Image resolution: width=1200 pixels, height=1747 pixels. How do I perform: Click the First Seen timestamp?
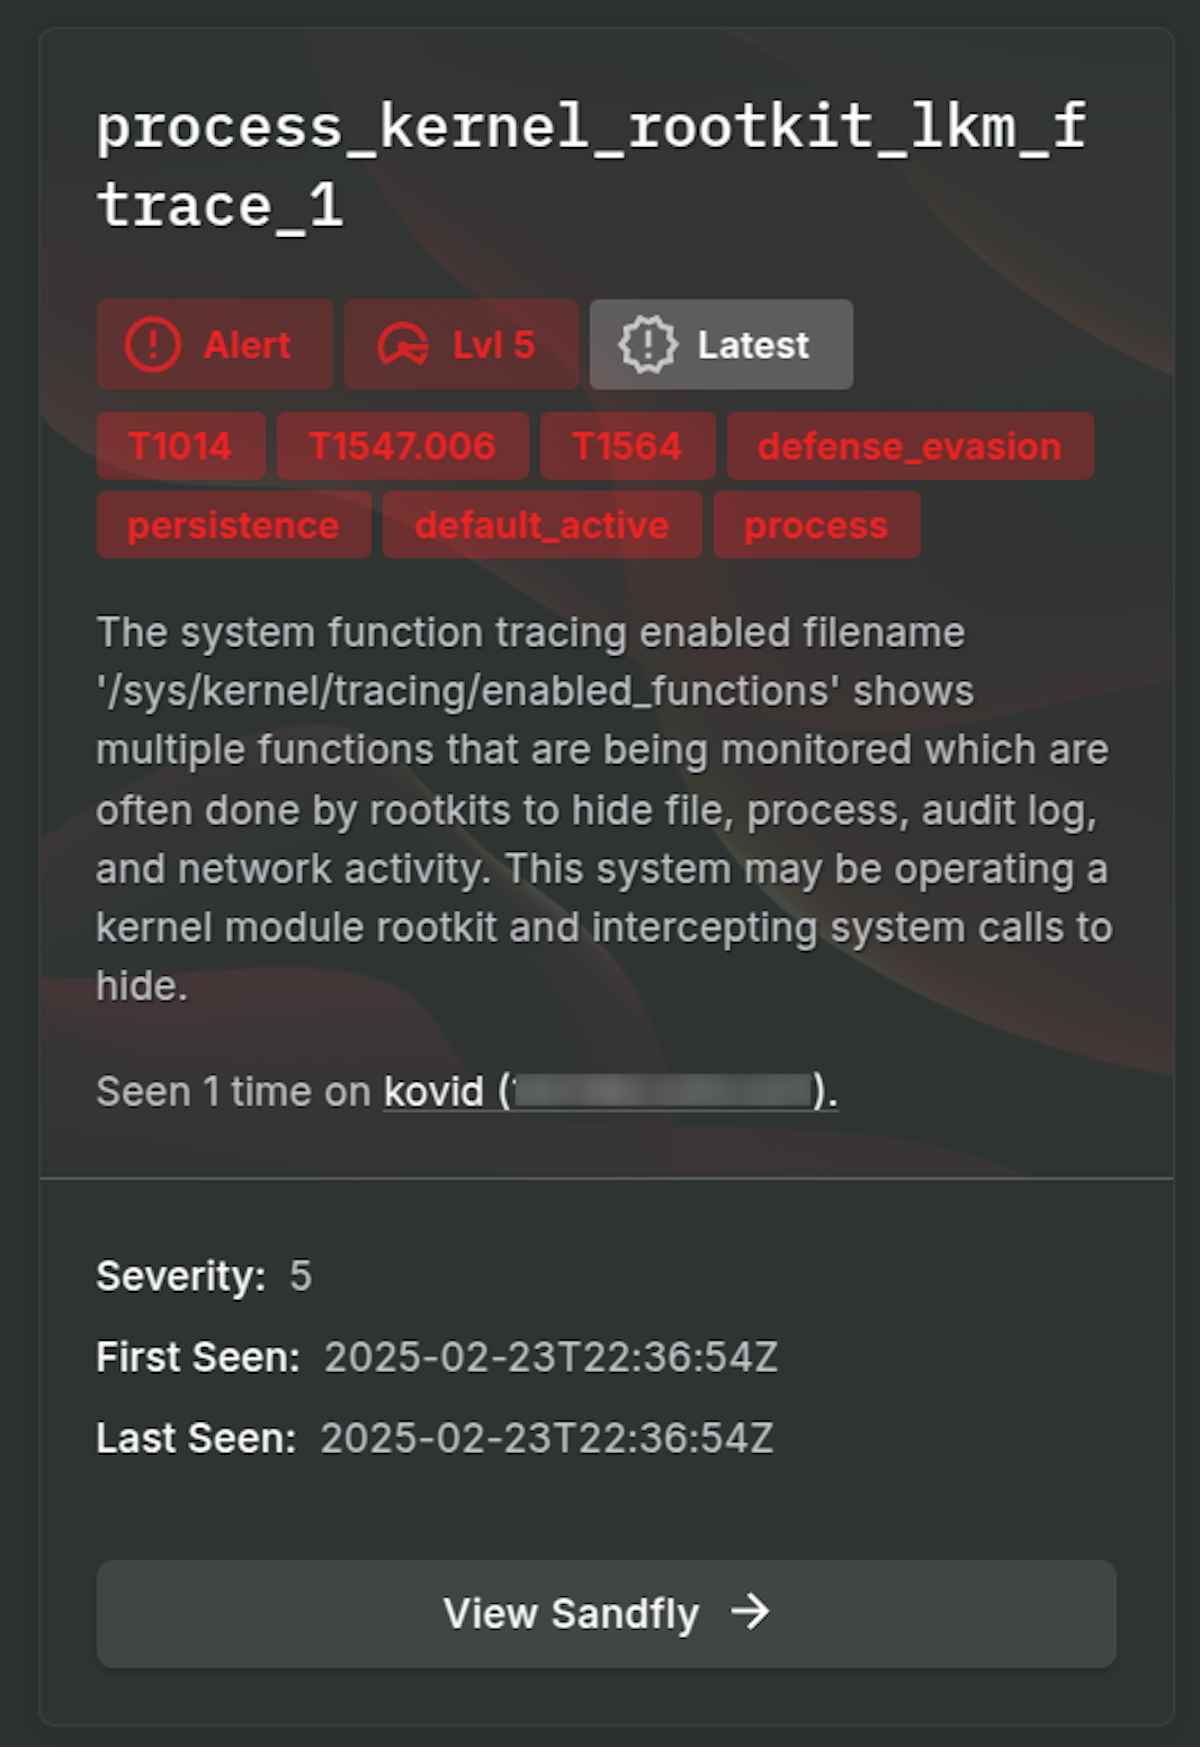tap(550, 1357)
